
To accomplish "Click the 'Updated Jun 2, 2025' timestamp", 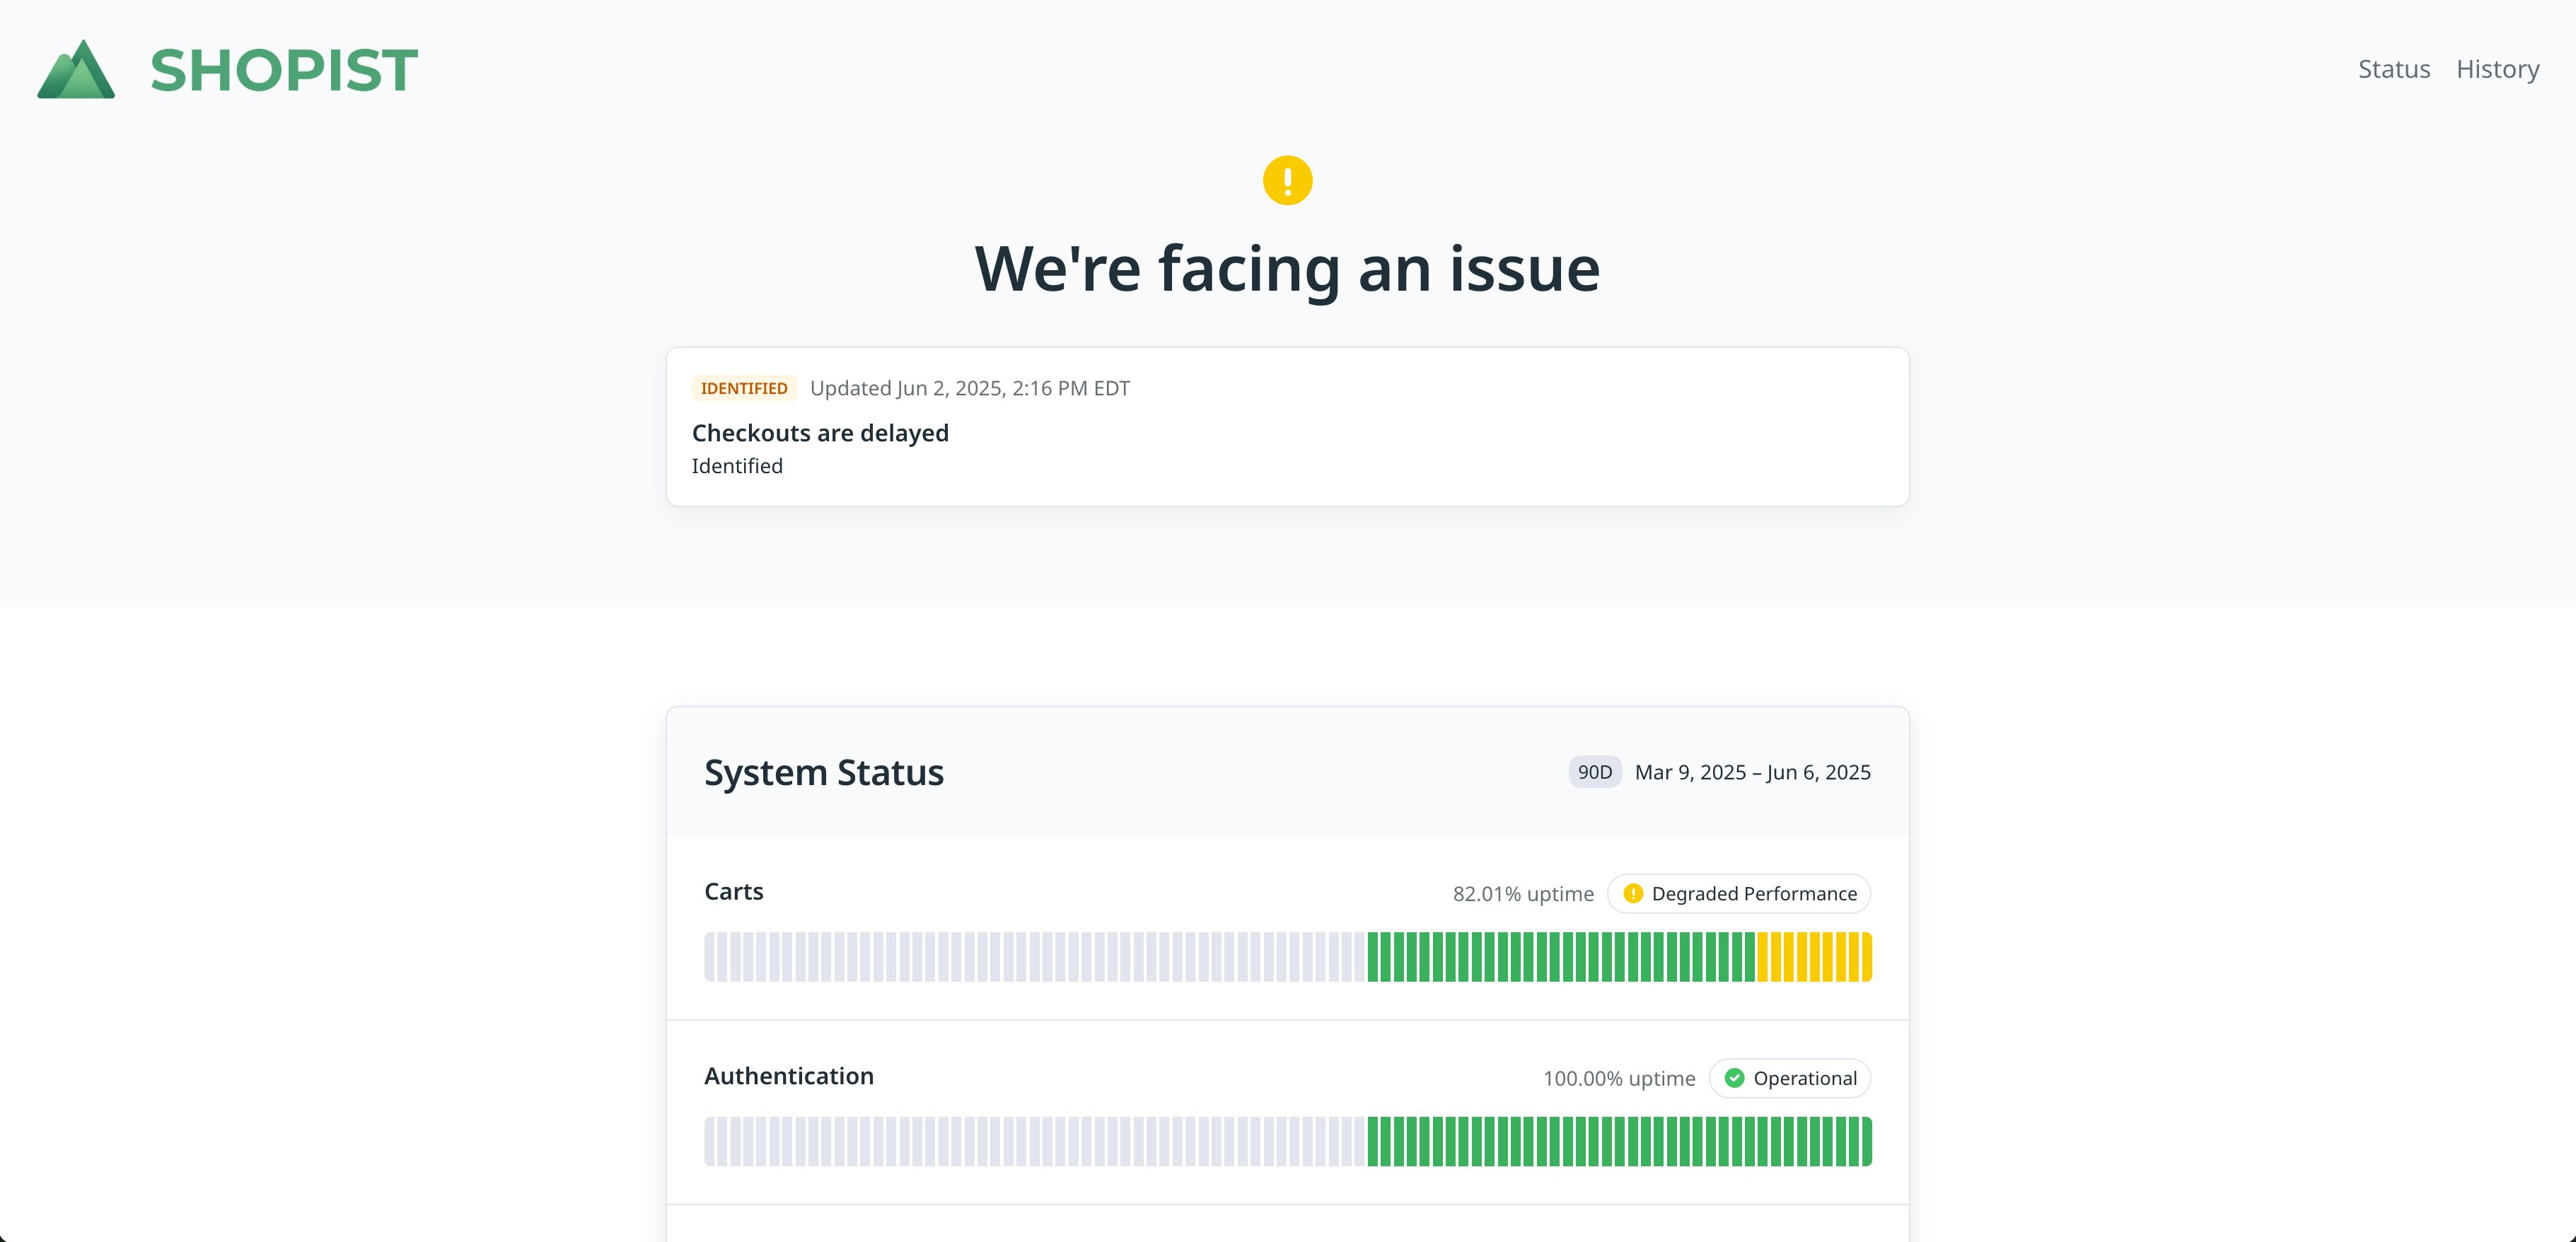I will (969, 388).
